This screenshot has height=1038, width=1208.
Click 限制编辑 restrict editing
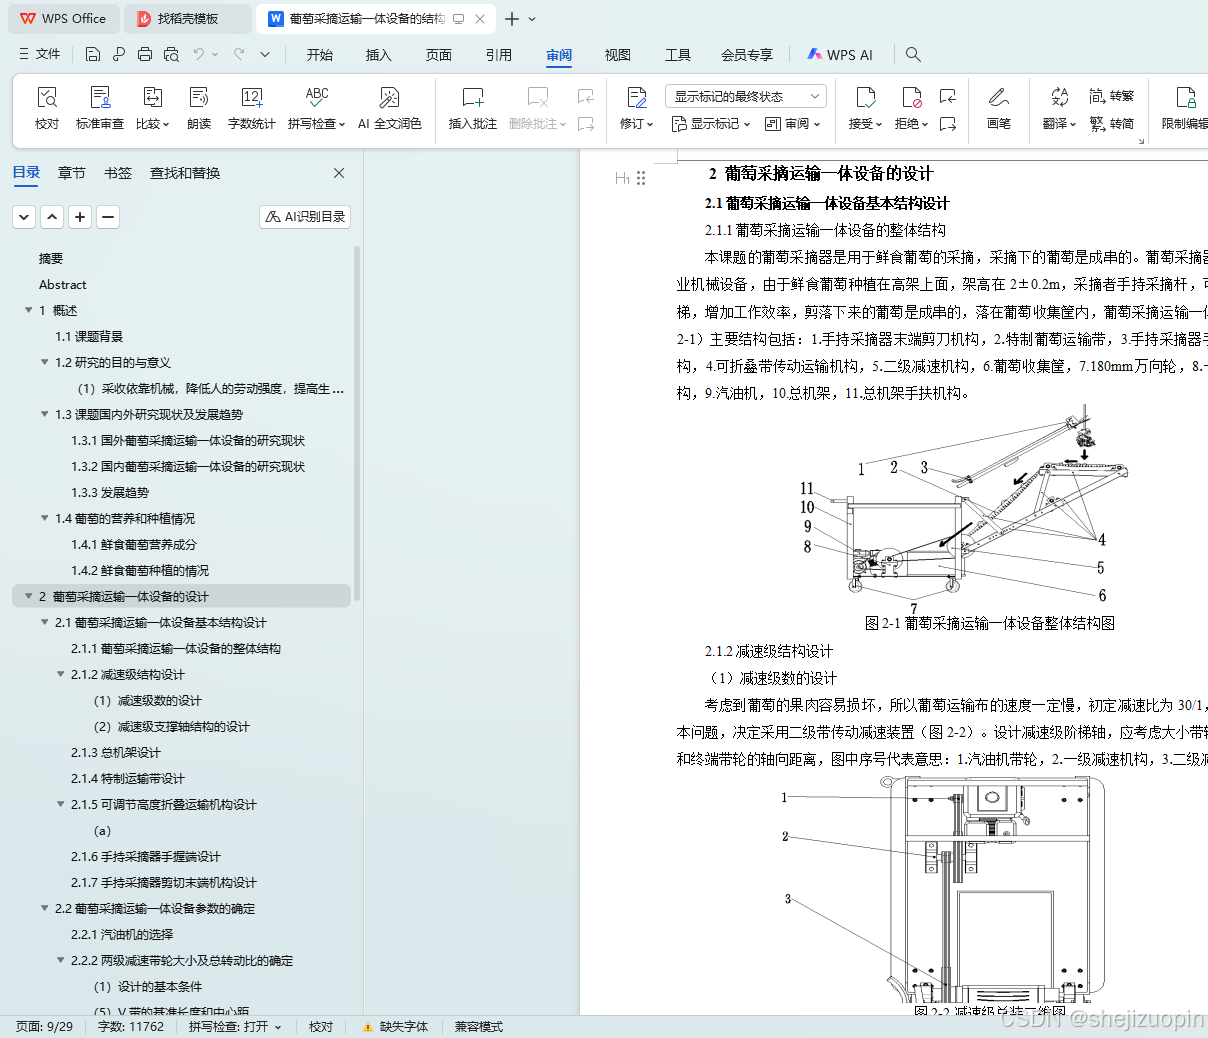click(1186, 108)
